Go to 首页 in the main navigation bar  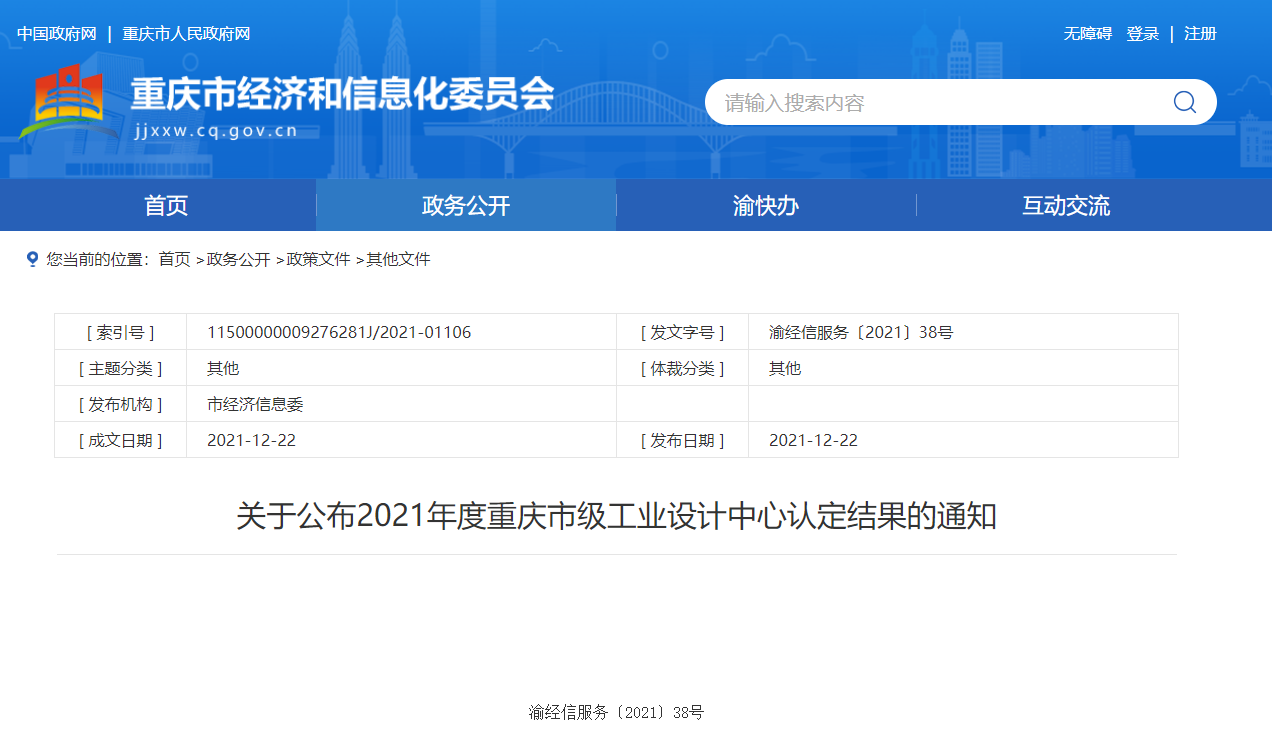166,206
